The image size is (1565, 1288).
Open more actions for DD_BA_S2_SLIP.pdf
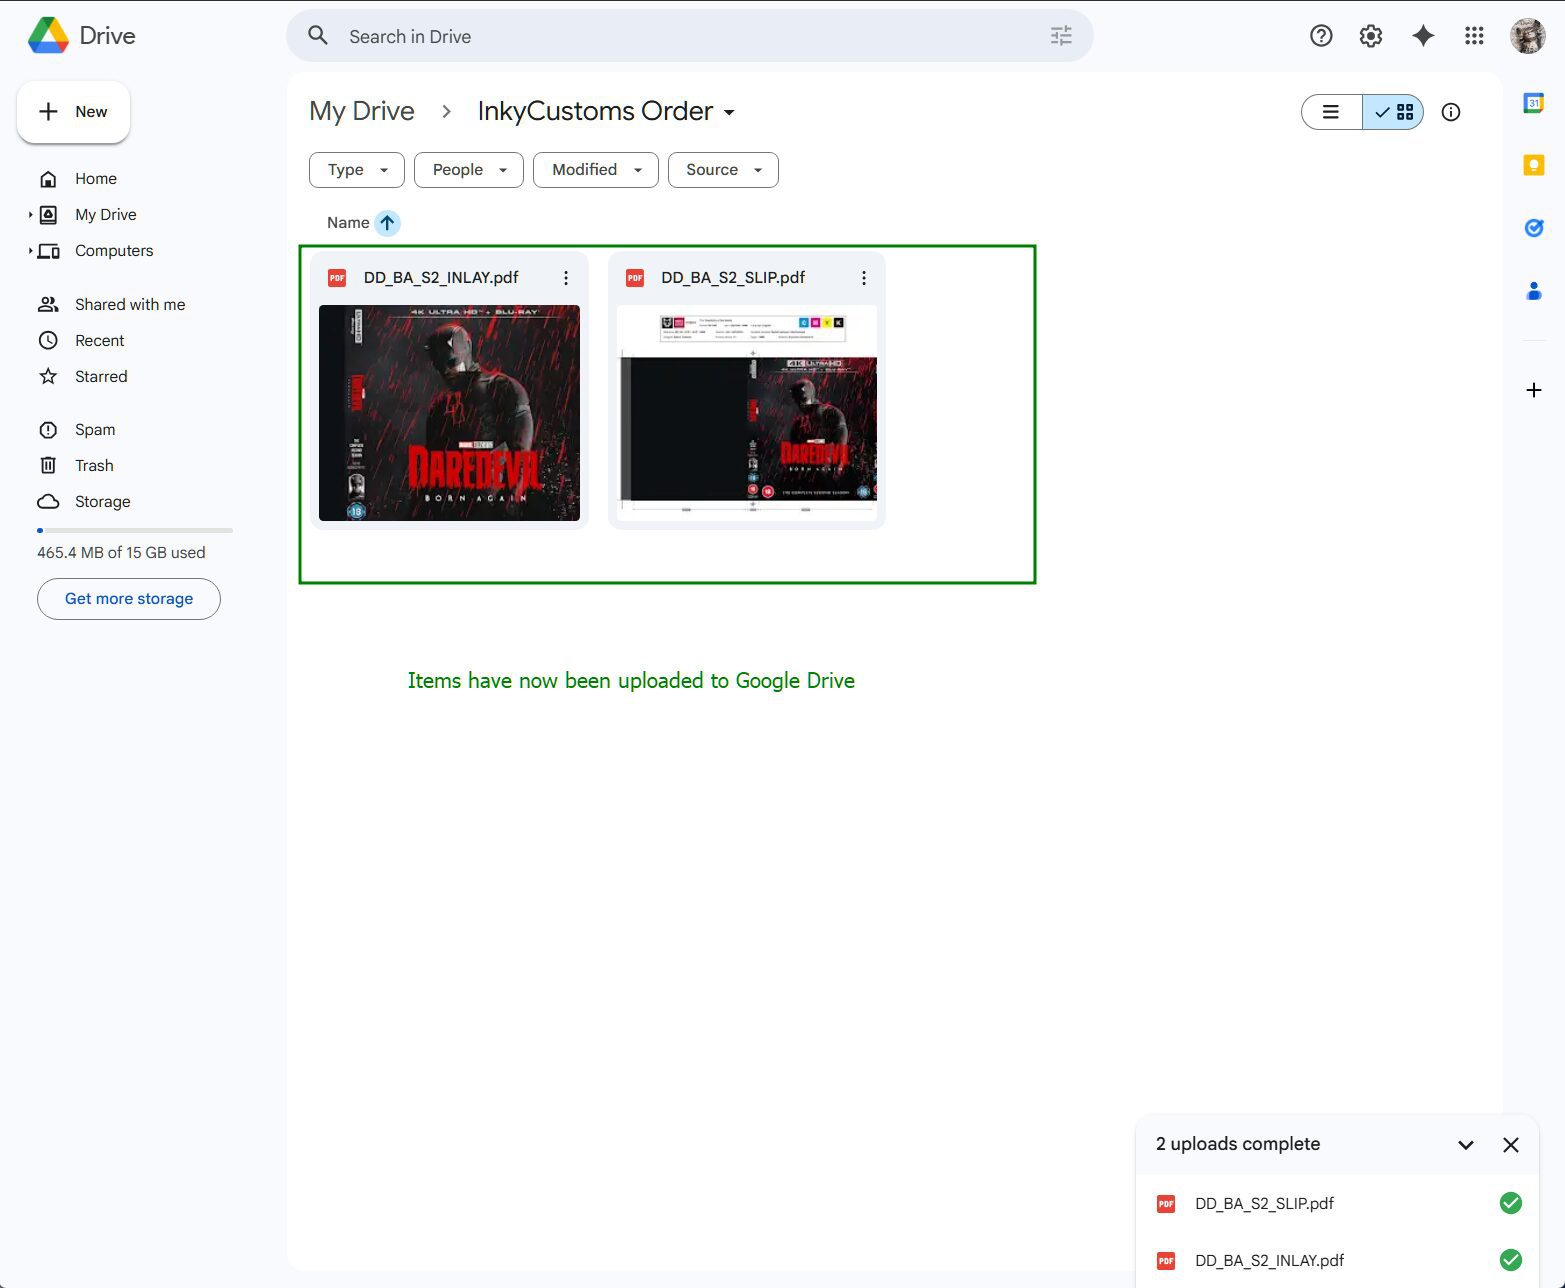864,278
